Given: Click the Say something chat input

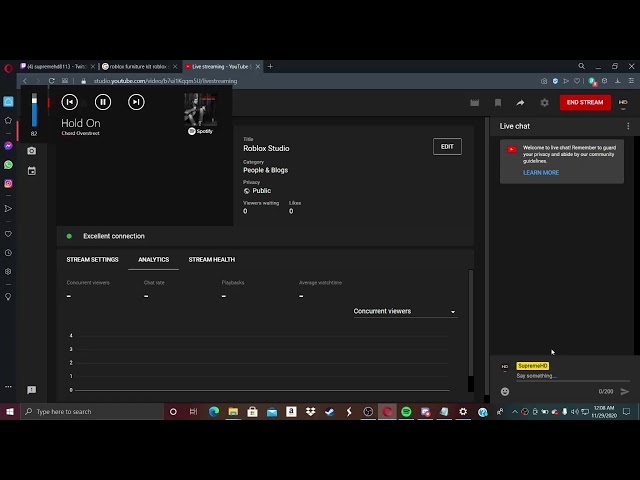Looking at the screenshot, I should pyautogui.click(x=573, y=376).
